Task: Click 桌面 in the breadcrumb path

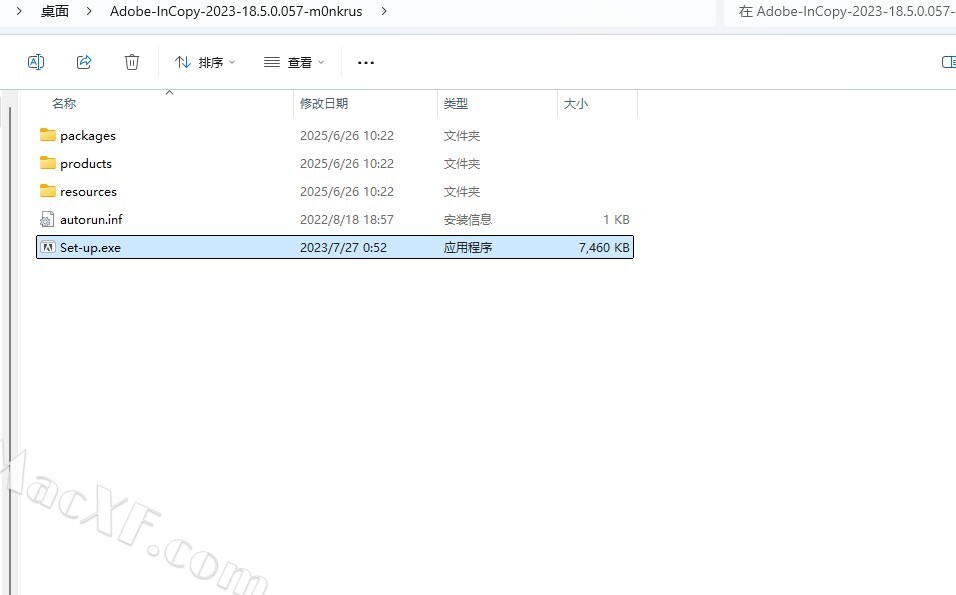Action: [x=54, y=11]
